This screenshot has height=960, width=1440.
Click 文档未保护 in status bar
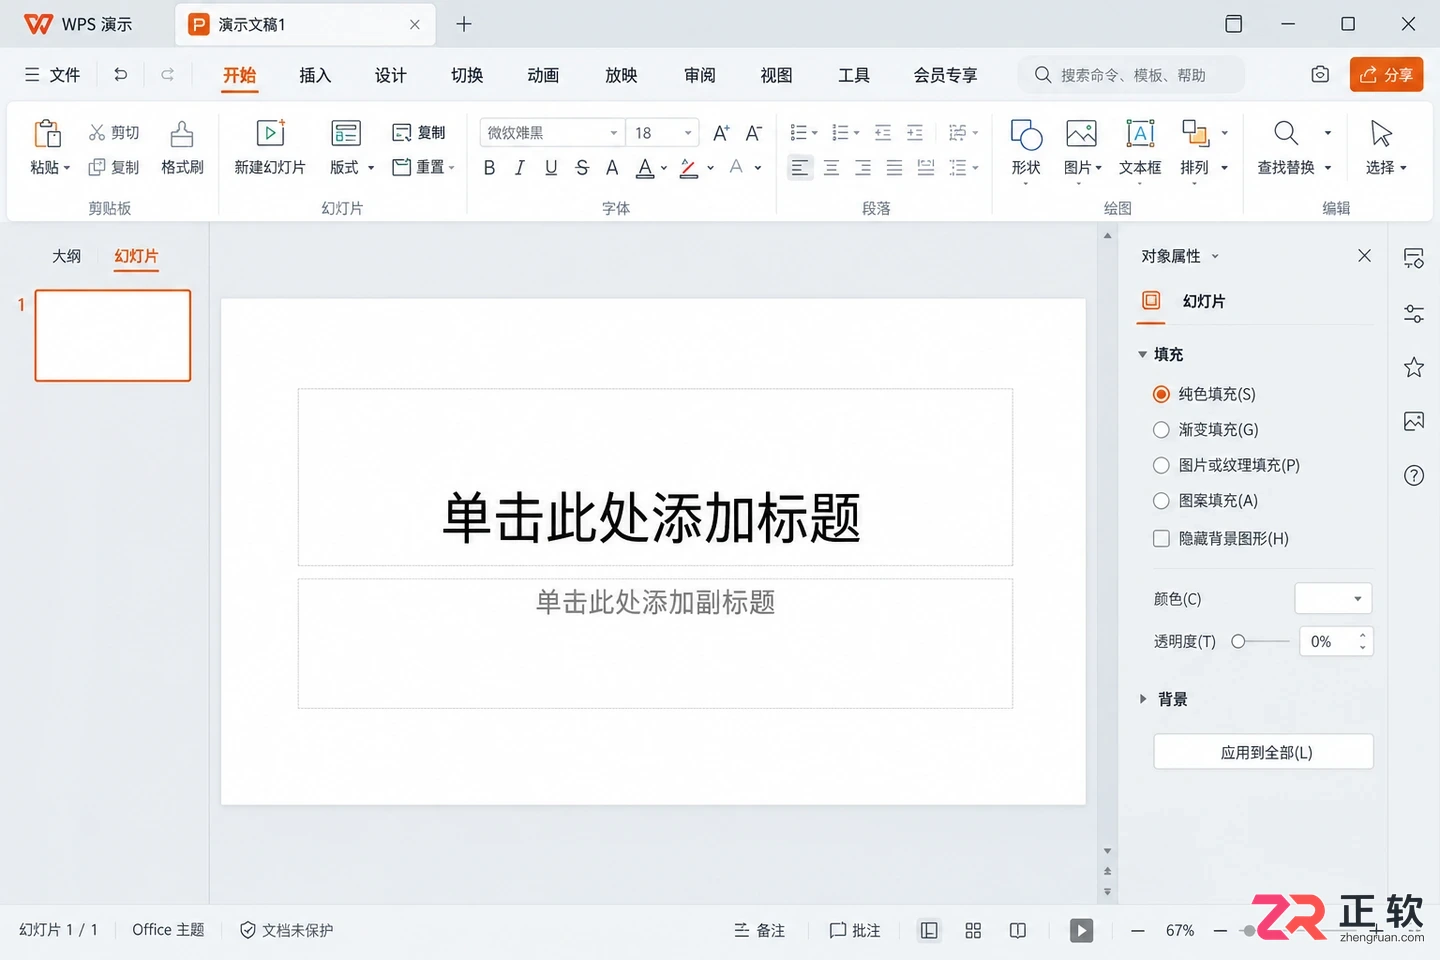pos(286,931)
